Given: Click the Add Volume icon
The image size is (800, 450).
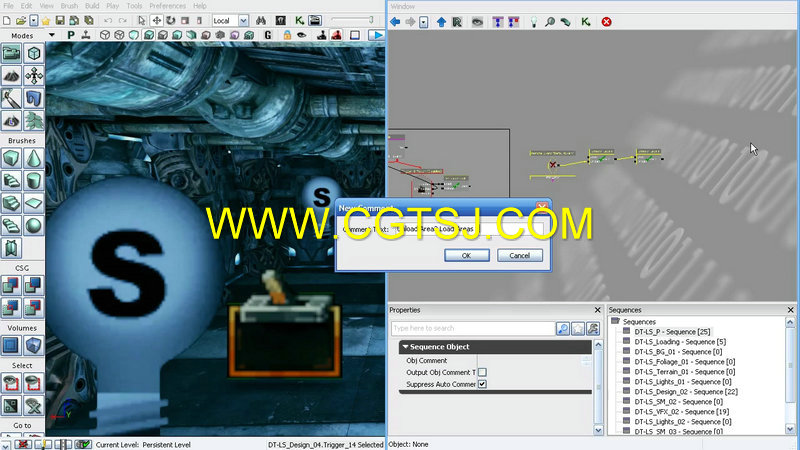Looking at the screenshot, I should click(x=33, y=345).
